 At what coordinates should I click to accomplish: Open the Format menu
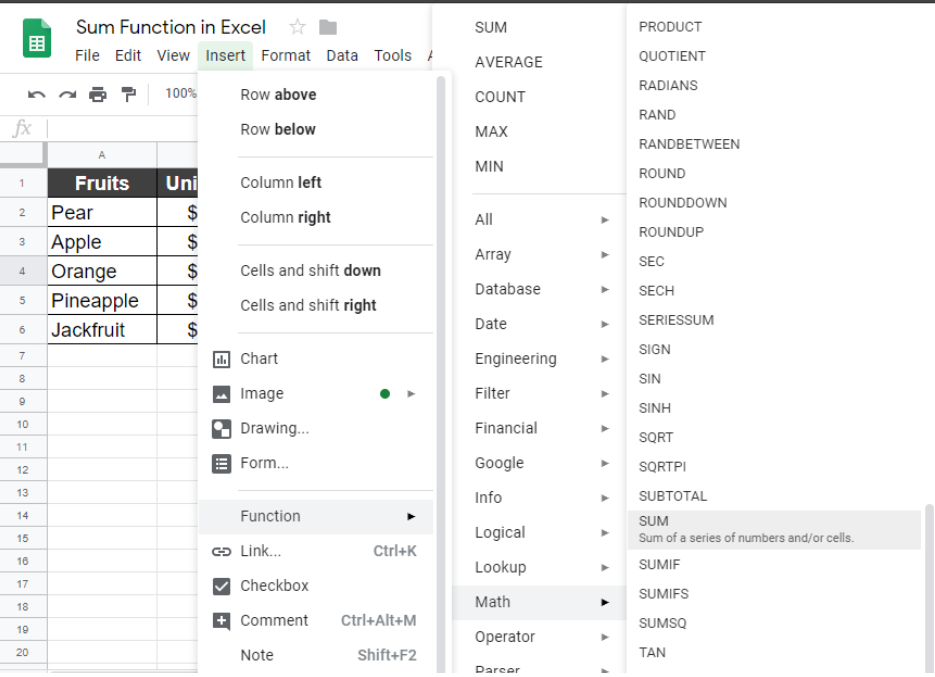coord(286,55)
